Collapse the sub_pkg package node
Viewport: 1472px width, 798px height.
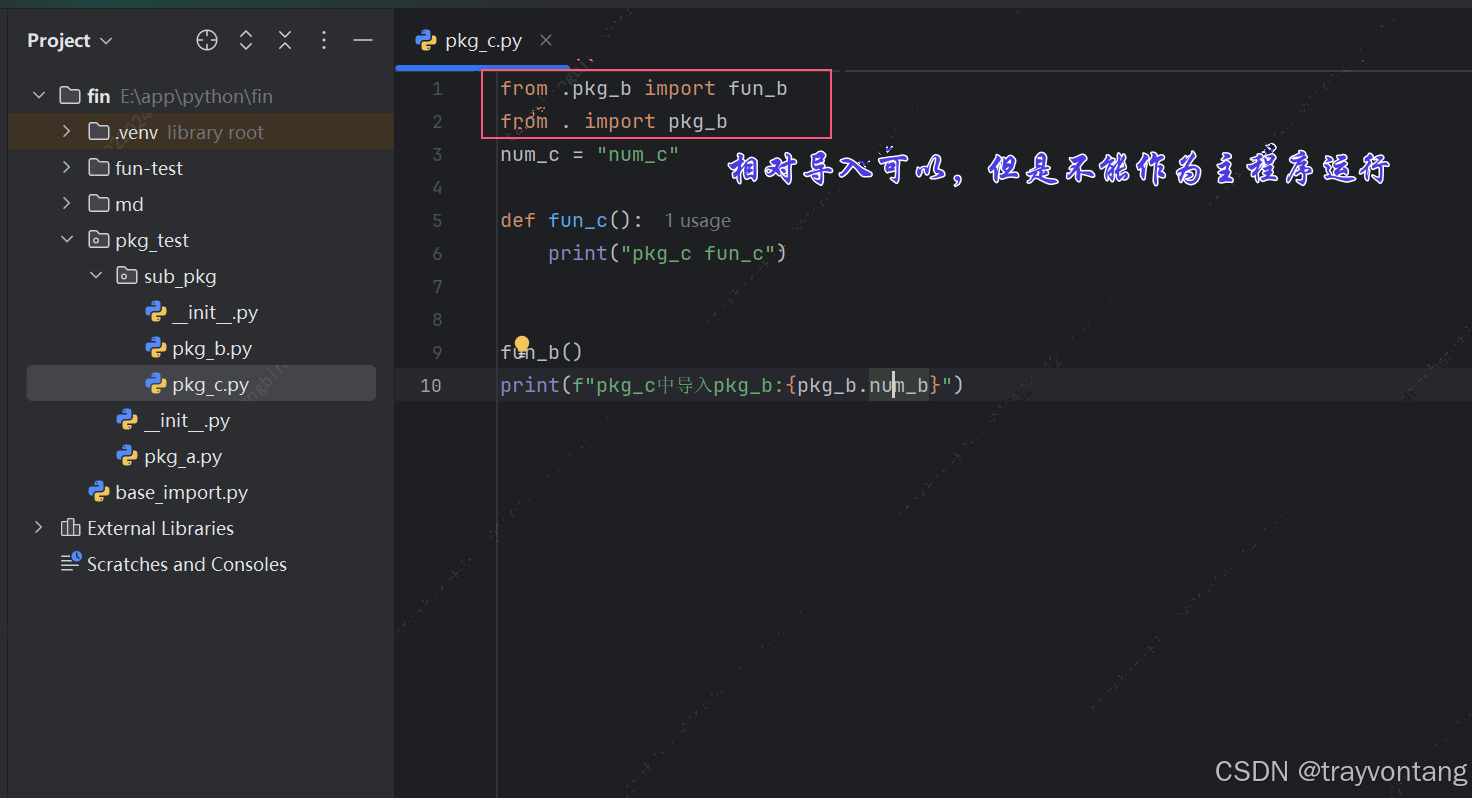[95, 275]
